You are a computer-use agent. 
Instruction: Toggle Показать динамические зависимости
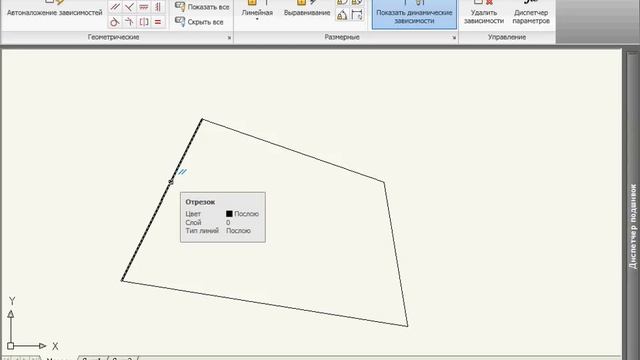click(x=414, y=14)
